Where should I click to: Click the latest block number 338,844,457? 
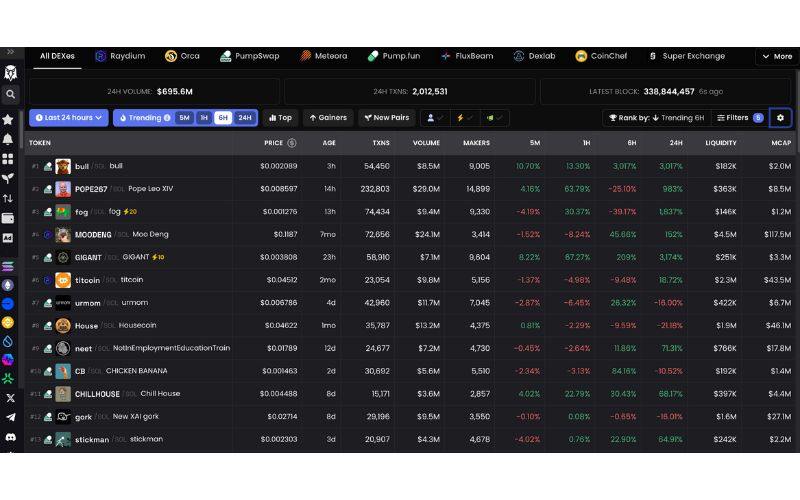[668, 92]
